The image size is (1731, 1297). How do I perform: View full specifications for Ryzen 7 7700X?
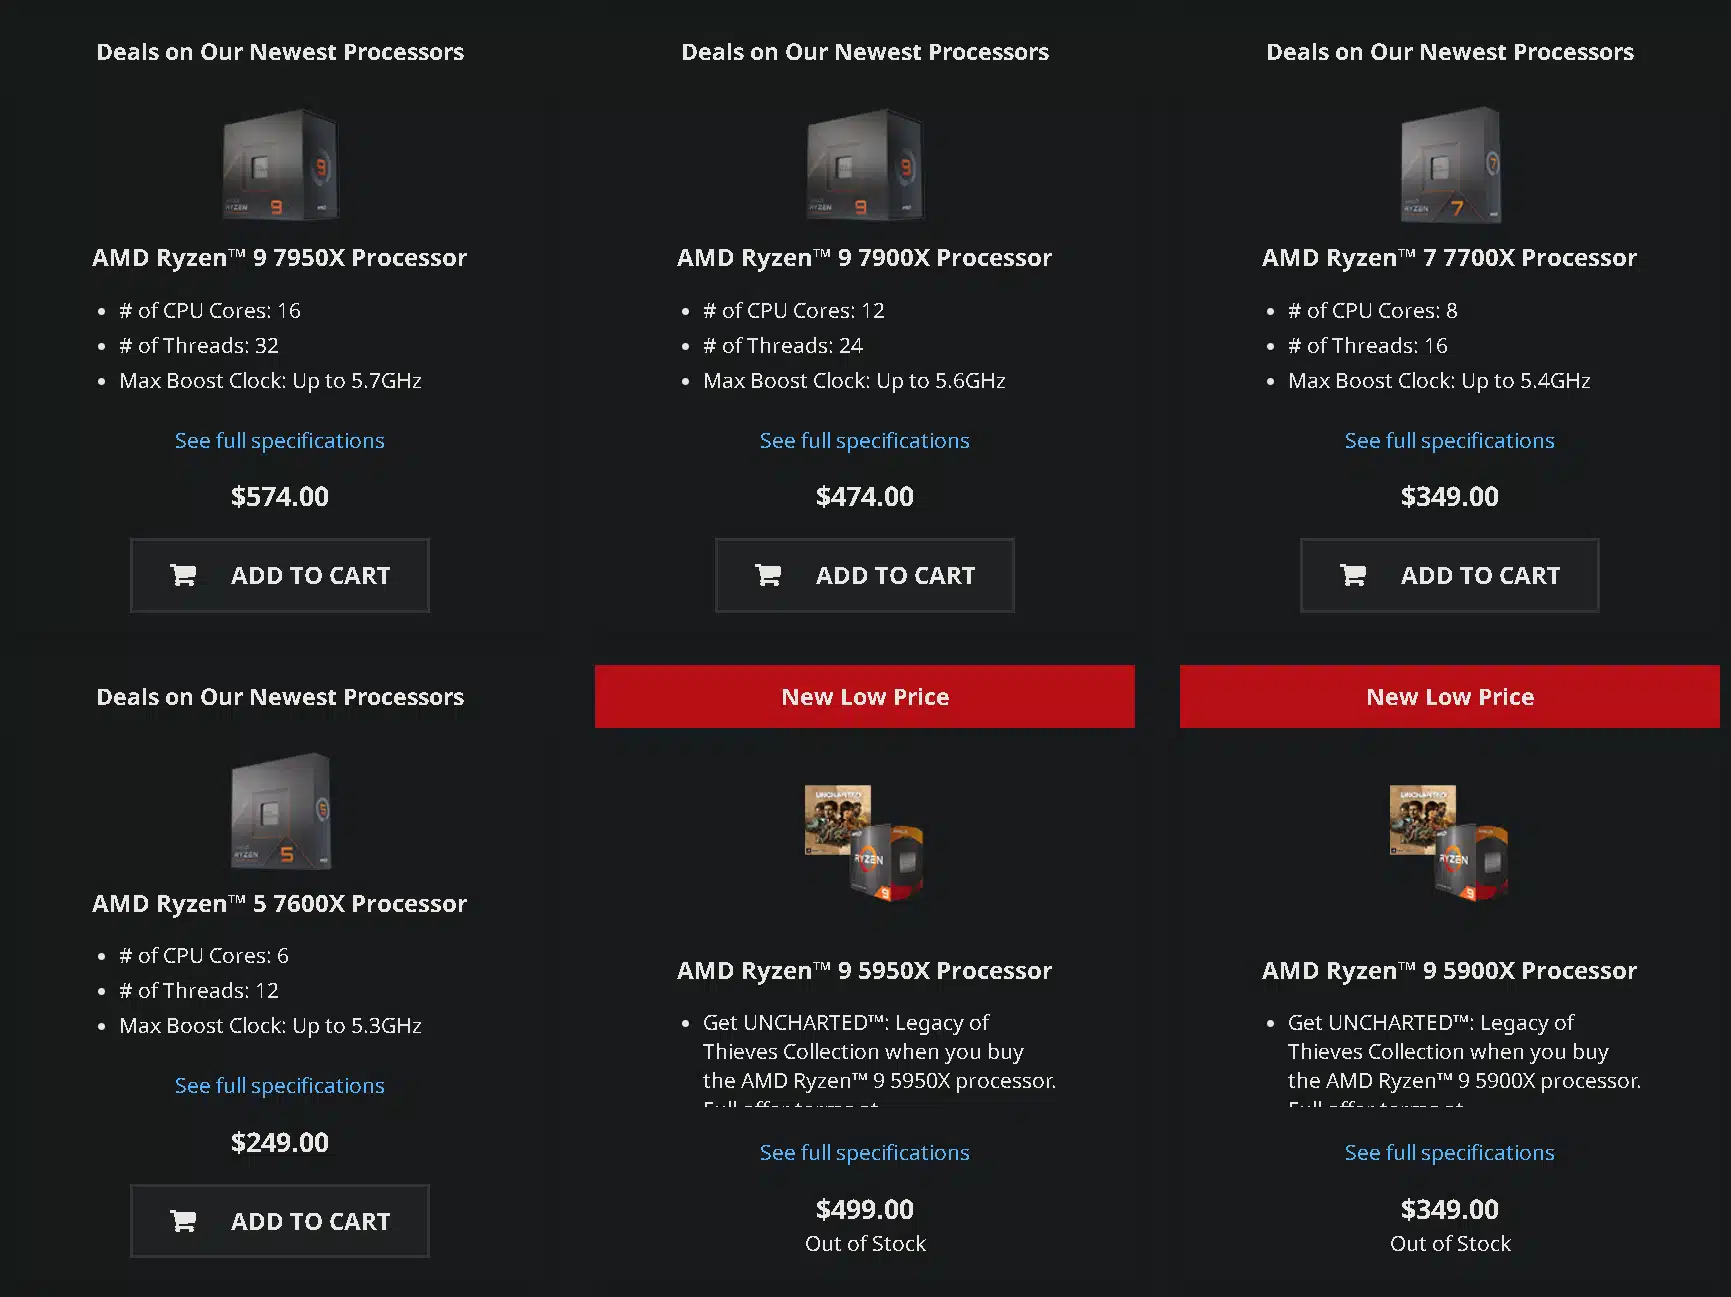[x=1450, y=441]
